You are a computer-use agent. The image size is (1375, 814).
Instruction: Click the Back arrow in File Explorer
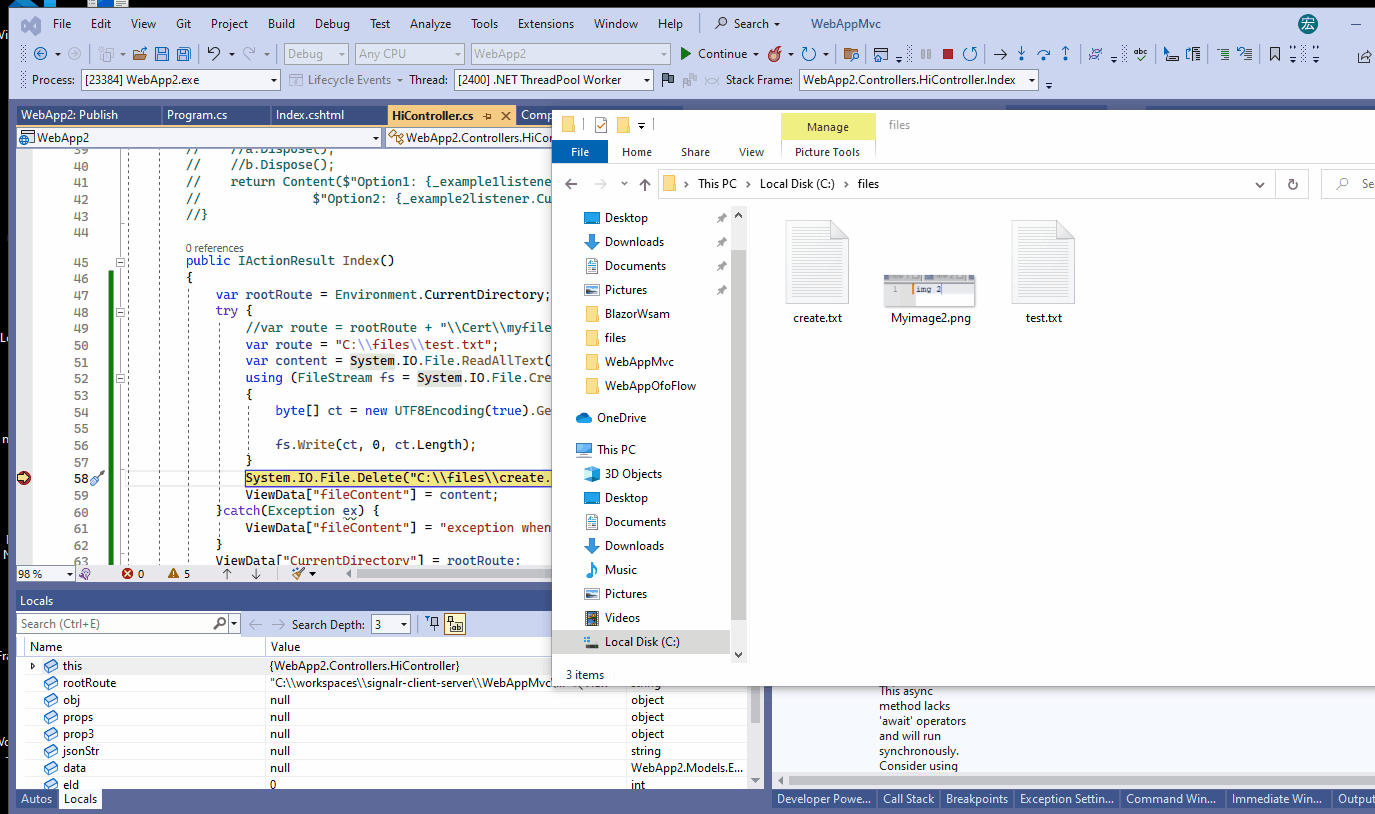[571, 184]
